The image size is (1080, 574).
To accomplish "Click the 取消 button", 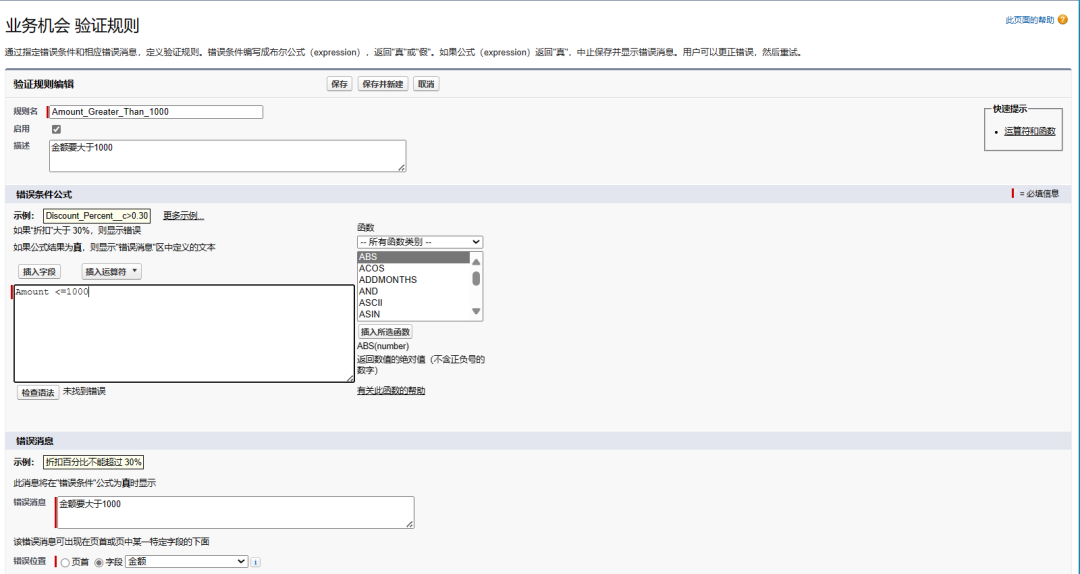I will 426,84.
